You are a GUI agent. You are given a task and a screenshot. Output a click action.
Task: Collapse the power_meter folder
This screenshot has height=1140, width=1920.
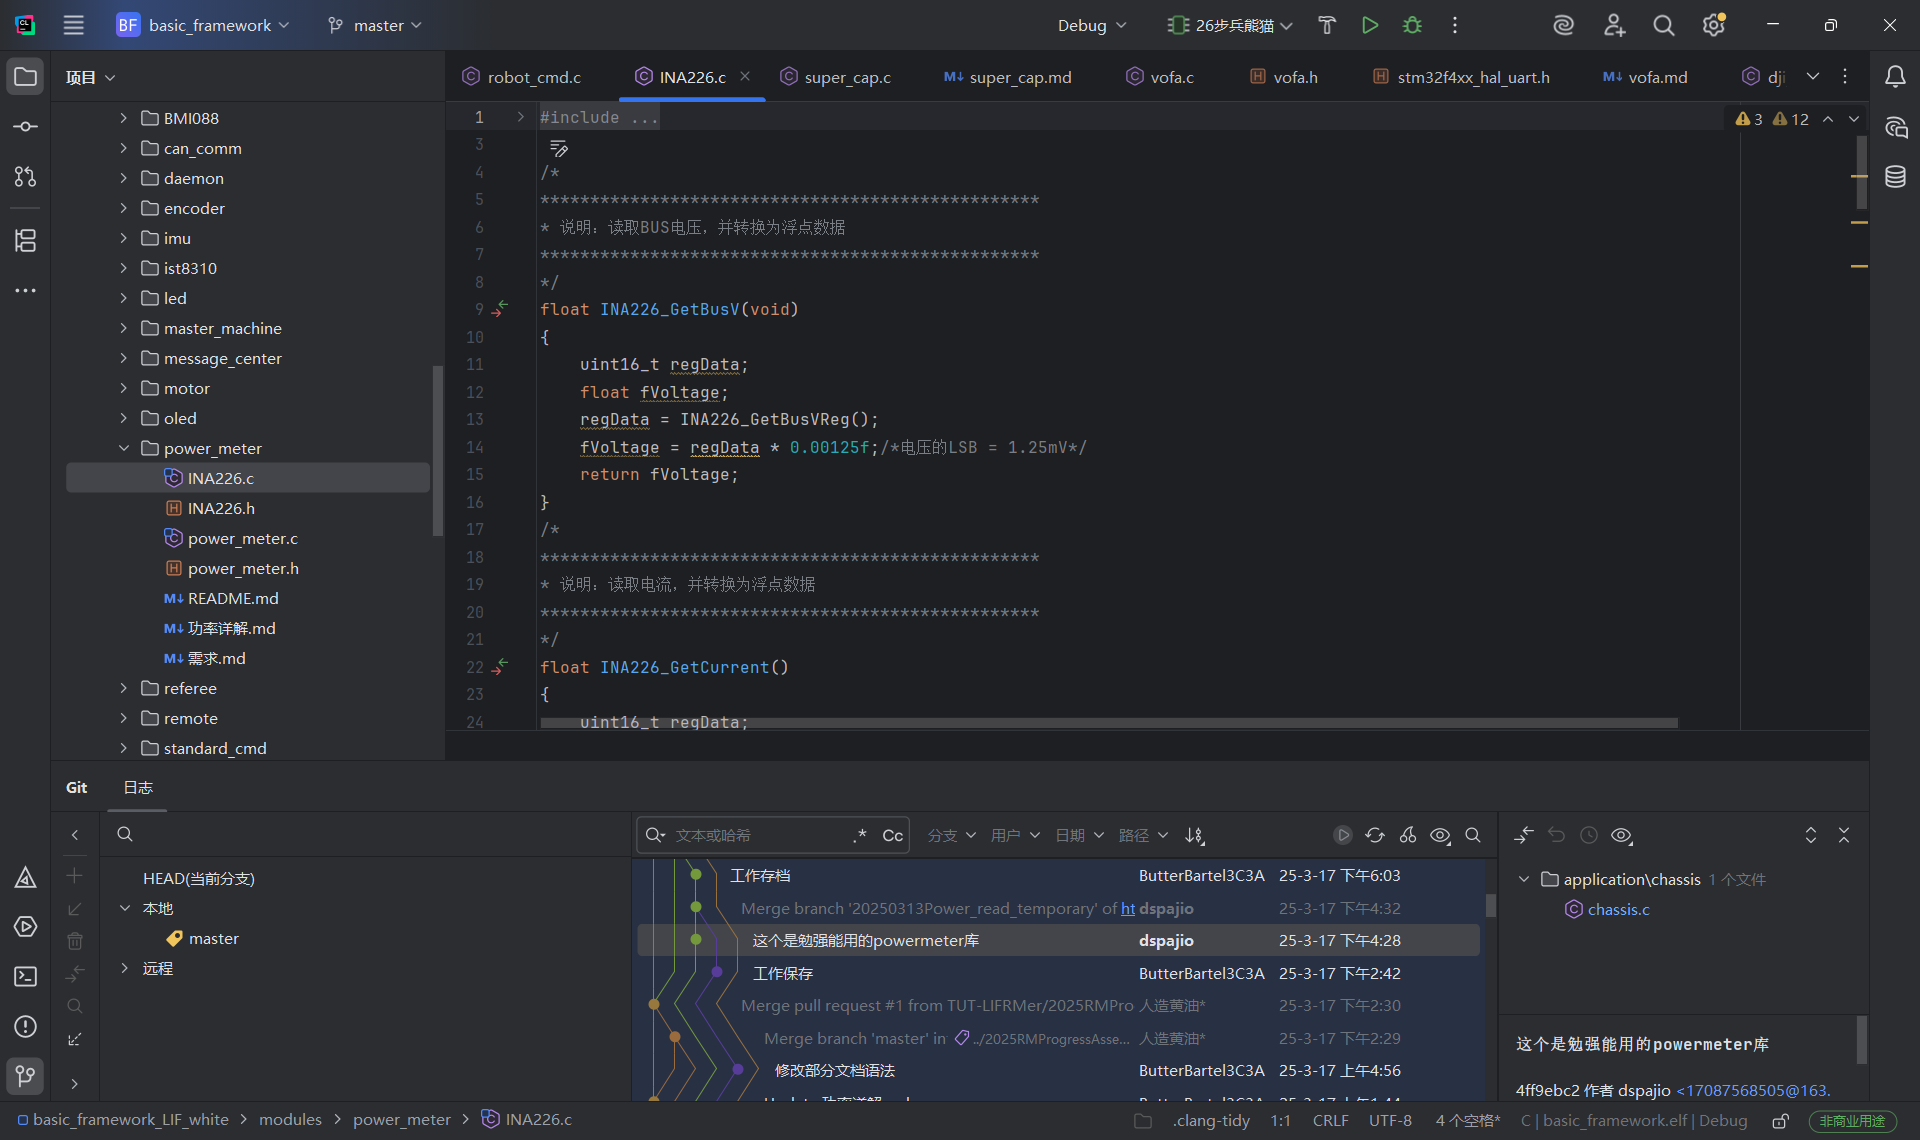coord(123,448)
